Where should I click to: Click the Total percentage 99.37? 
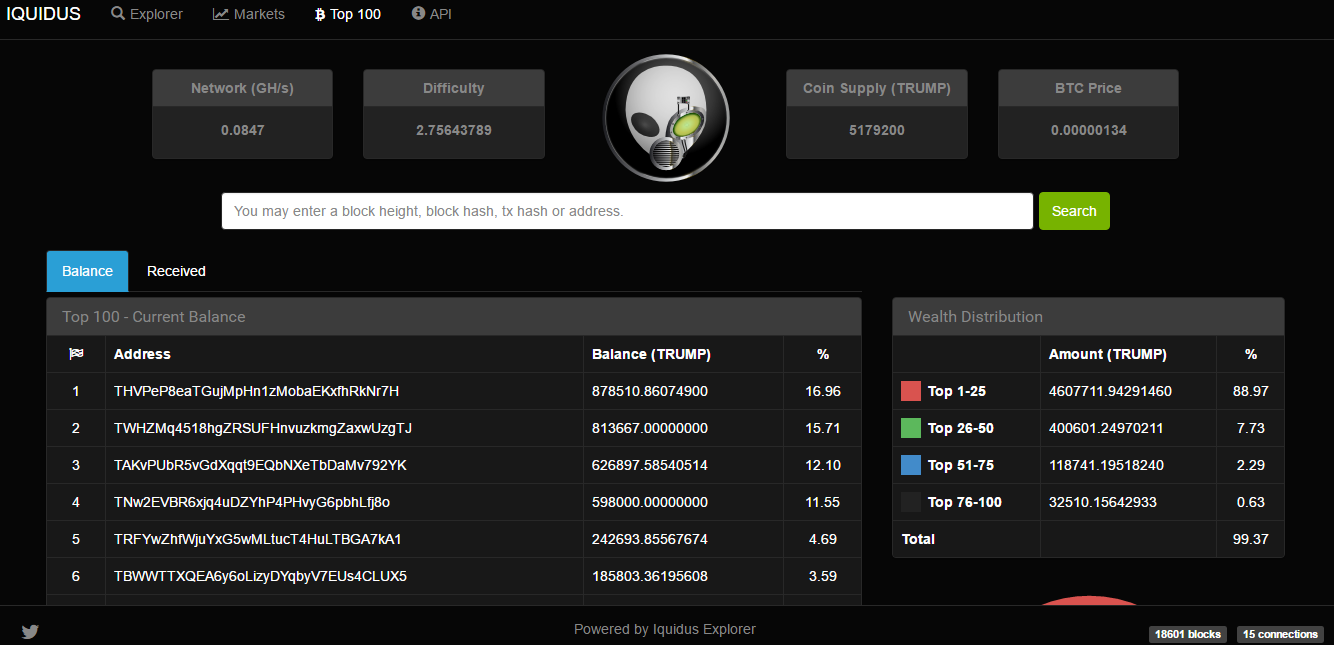(1251, 539)
